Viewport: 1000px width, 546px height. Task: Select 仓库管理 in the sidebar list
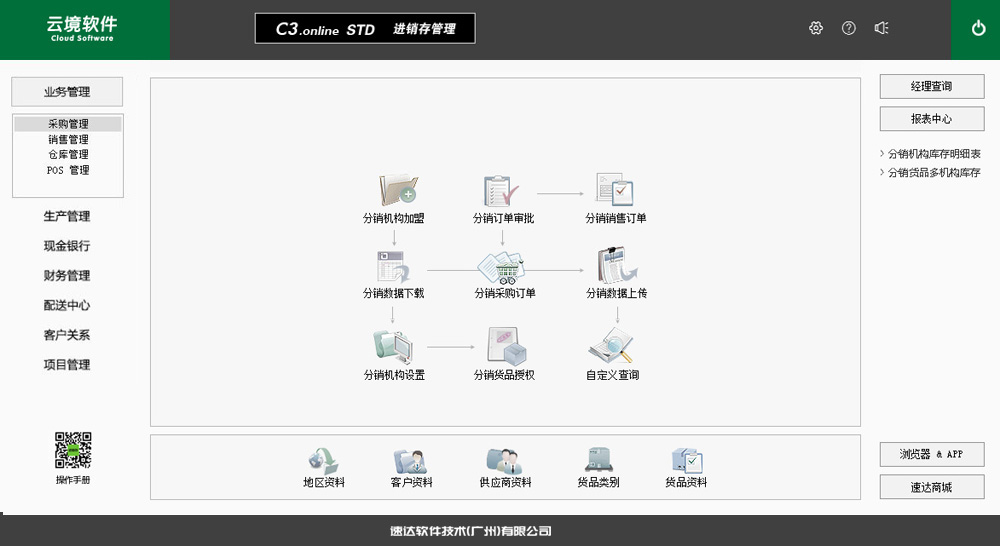click(68, 155)
